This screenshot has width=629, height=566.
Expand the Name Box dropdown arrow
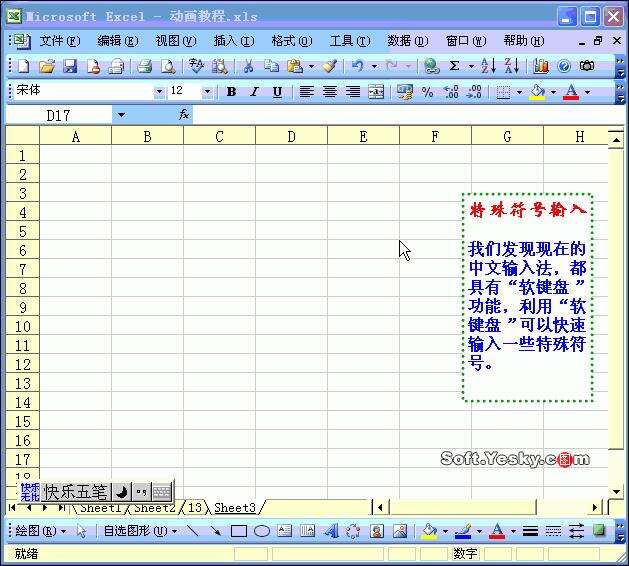coord(121,116)
